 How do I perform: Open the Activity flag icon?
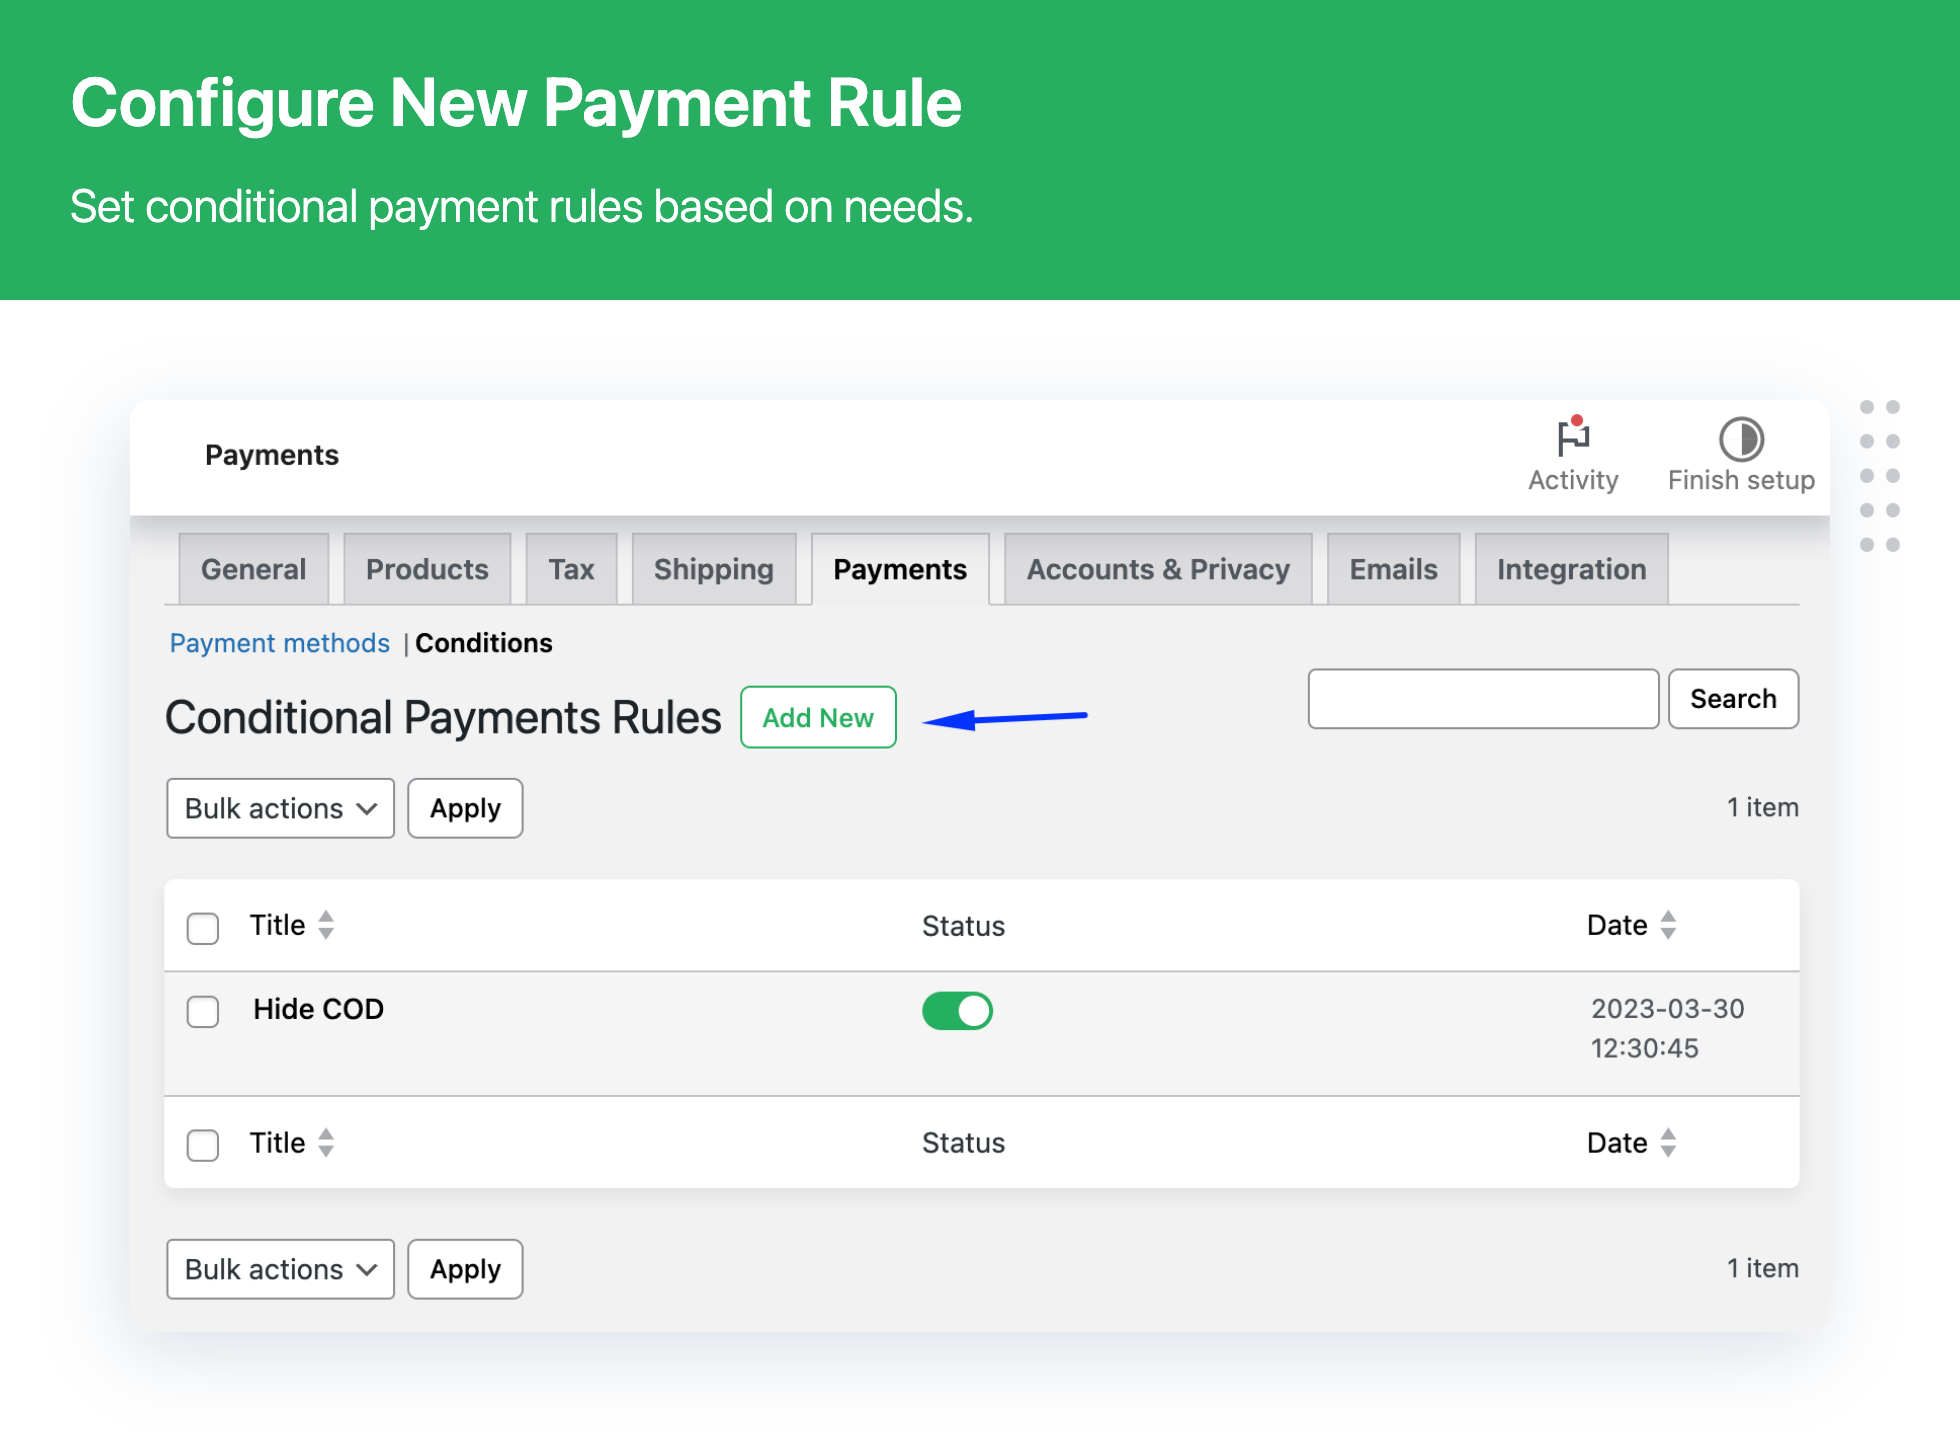click(1573, 437)
